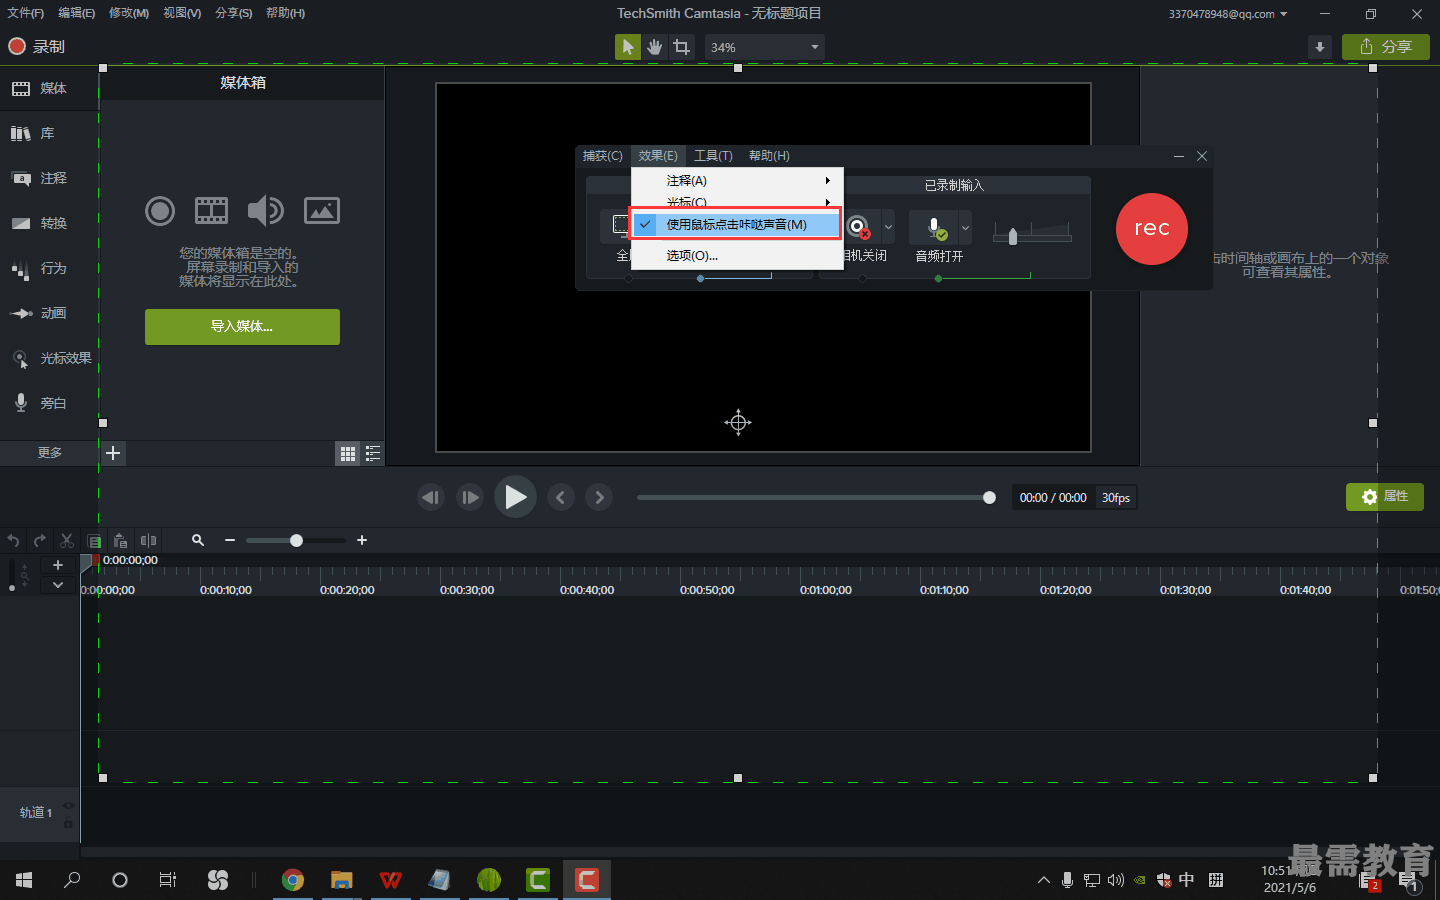Switch media bin to thumbnail grid view

(348, 454)
